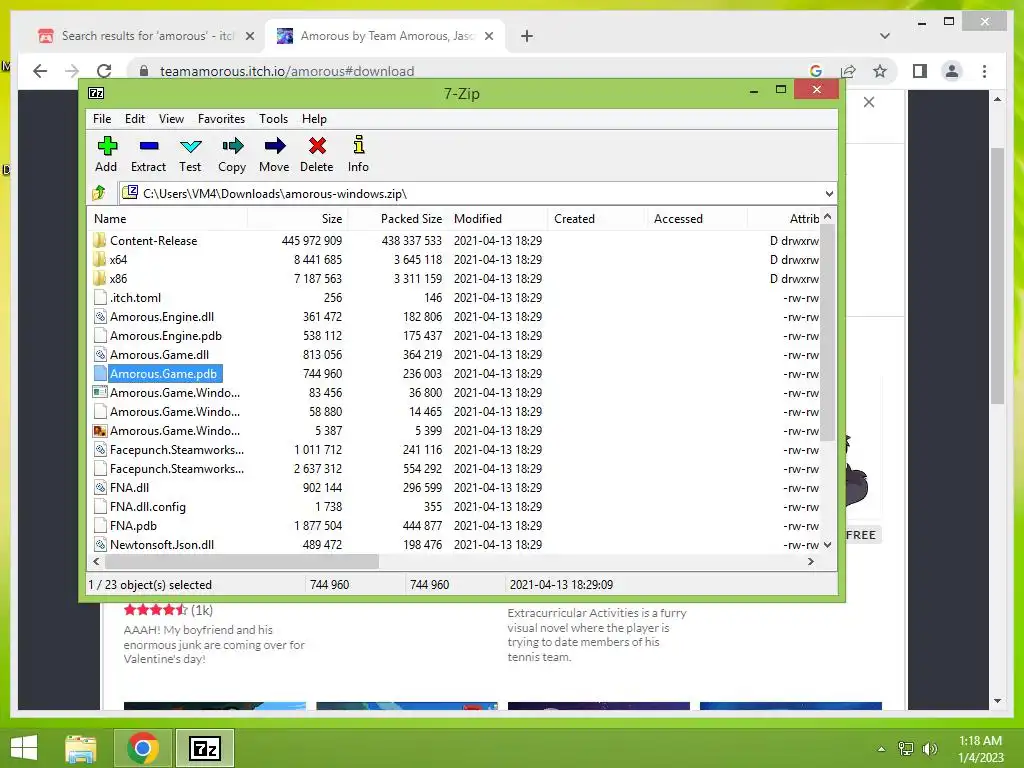Open Chrome's three-dot menu

click(x=985, y=71)
